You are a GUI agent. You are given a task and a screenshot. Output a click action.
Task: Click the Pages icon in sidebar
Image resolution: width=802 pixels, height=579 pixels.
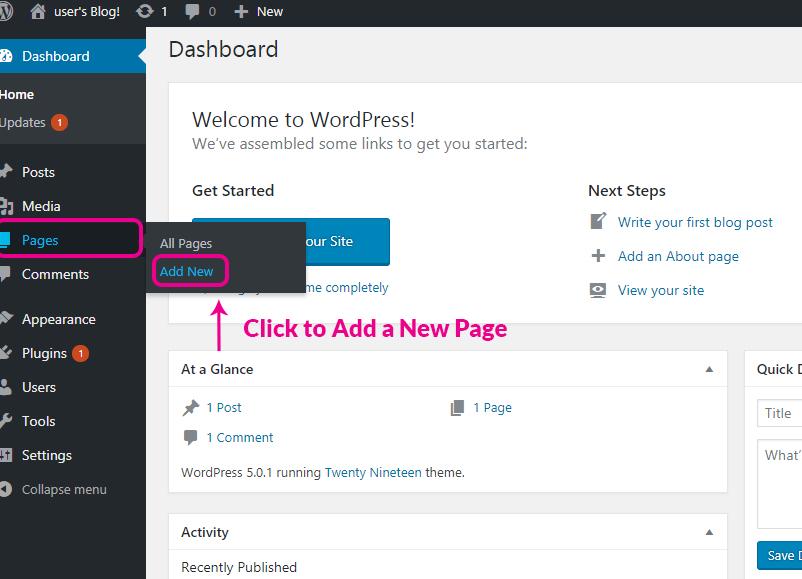coord(5,240)
